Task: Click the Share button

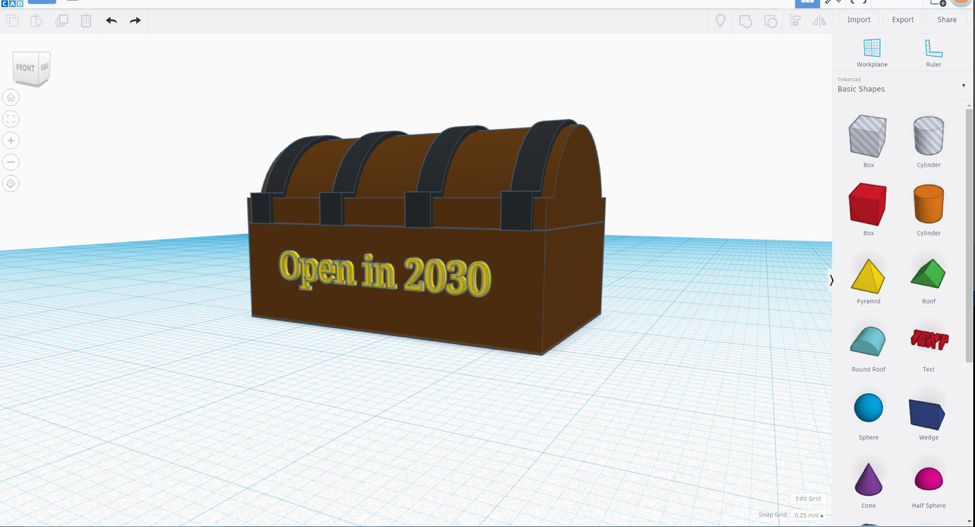Action: coord(946,20)
